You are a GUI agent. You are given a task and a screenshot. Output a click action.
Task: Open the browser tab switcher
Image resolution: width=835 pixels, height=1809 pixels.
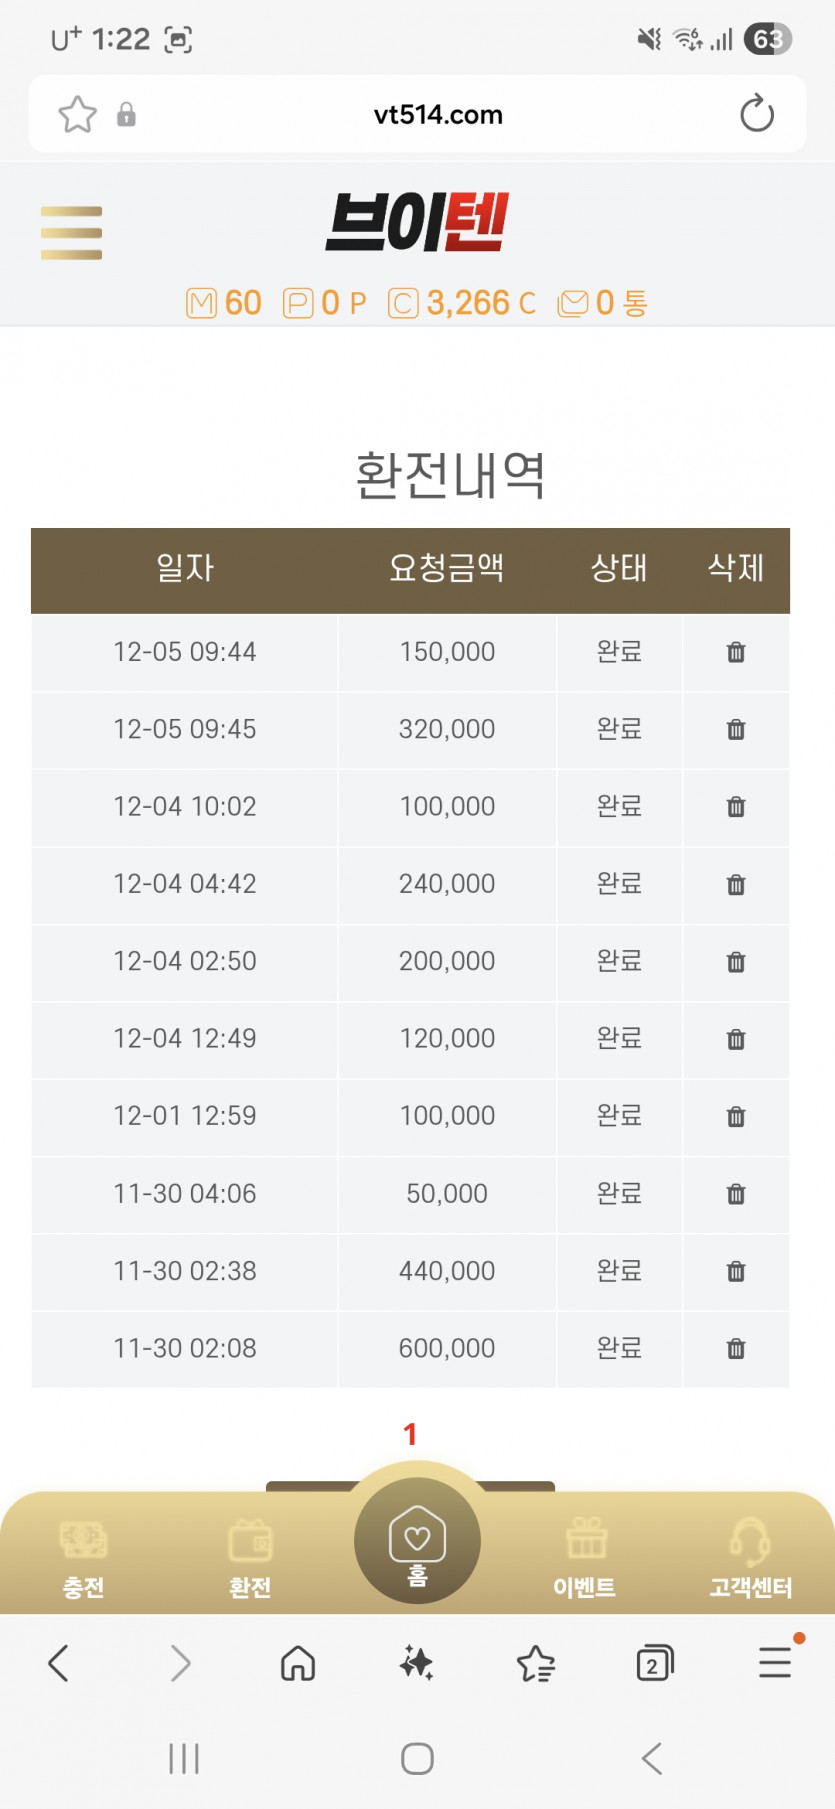[x=654, y=1664]
